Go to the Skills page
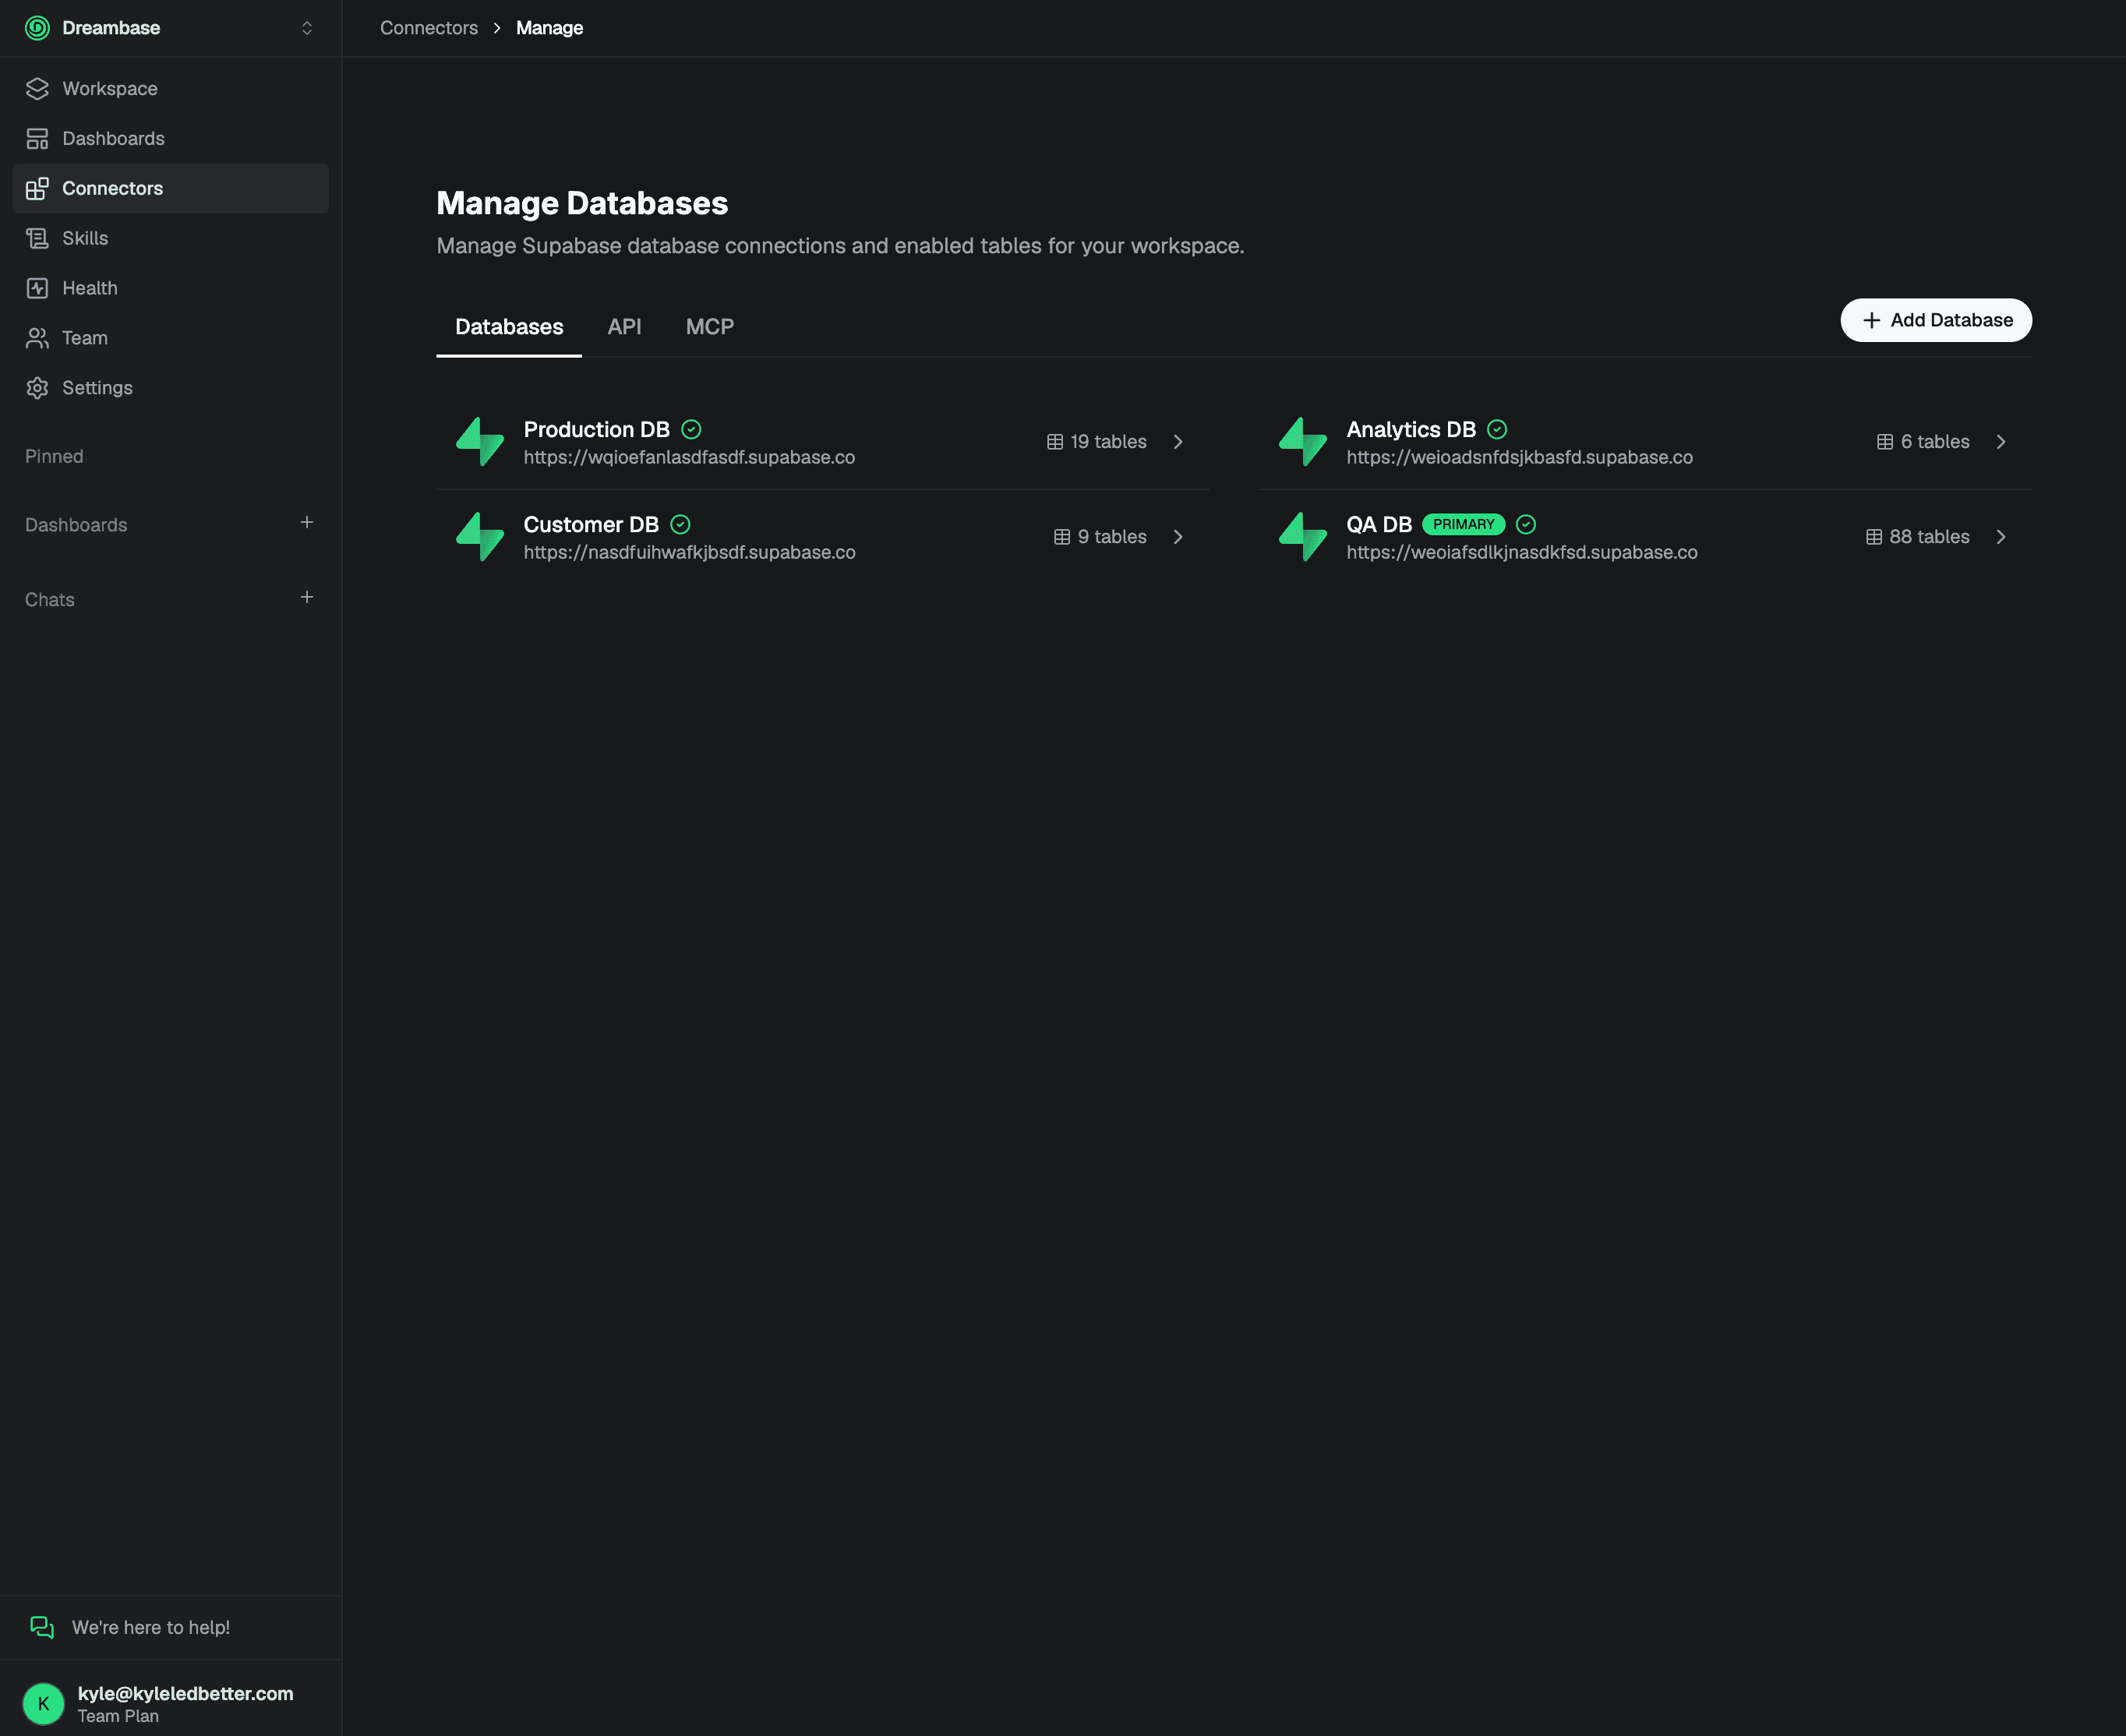Viewport: 2126px width, 1736px height. tap(170, 239)
